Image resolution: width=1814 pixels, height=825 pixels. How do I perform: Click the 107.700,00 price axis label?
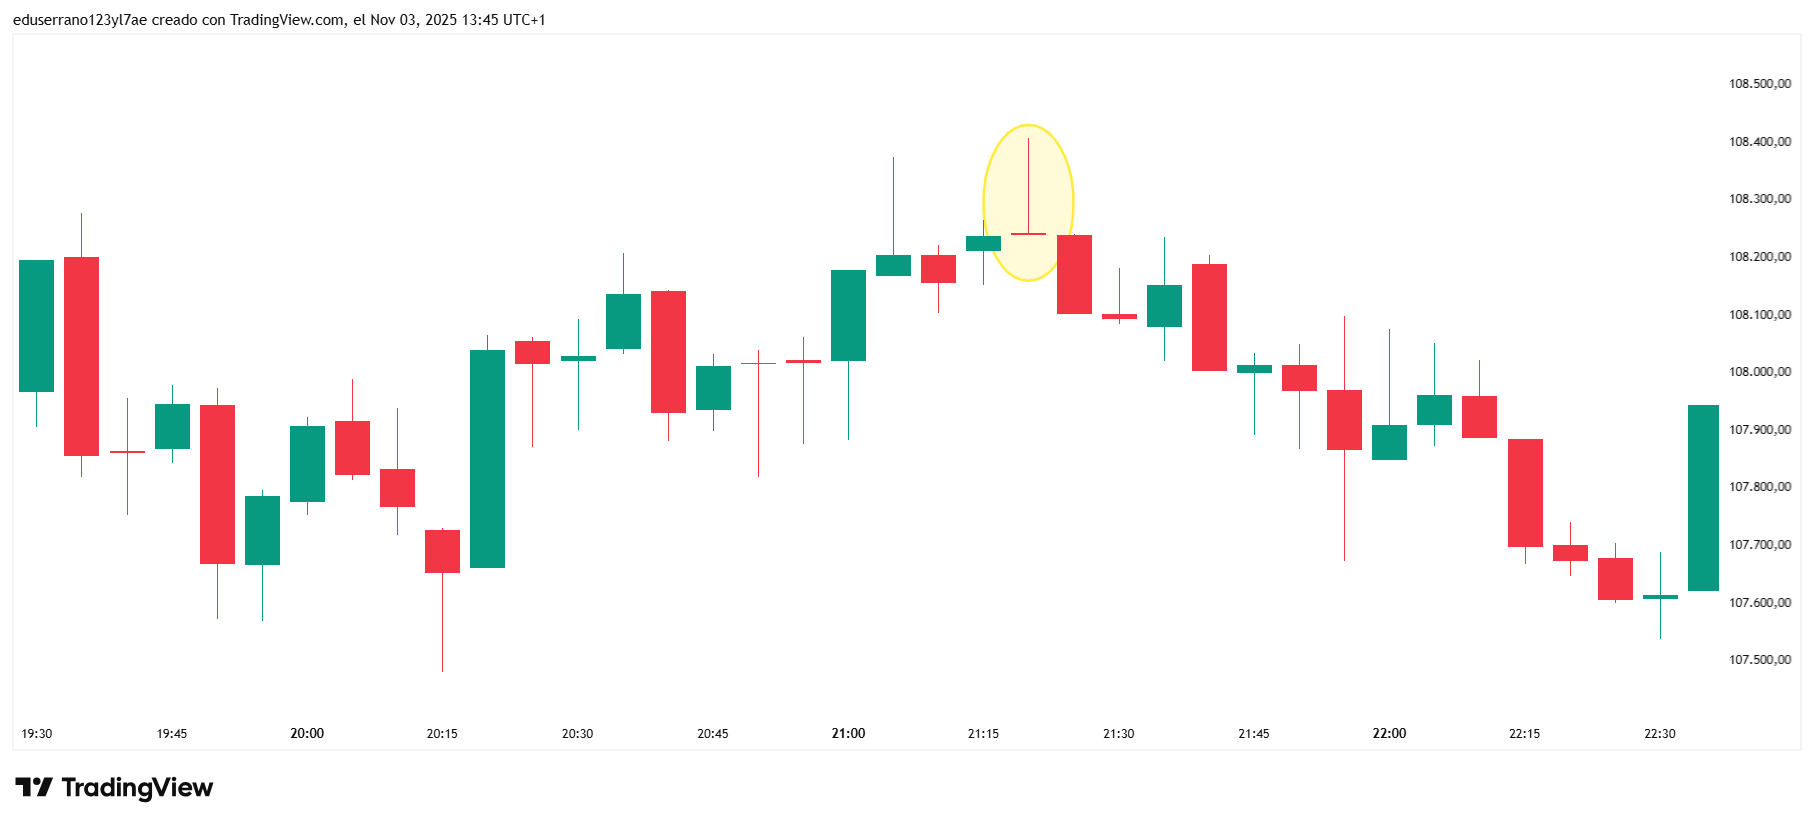[1759, 545]
